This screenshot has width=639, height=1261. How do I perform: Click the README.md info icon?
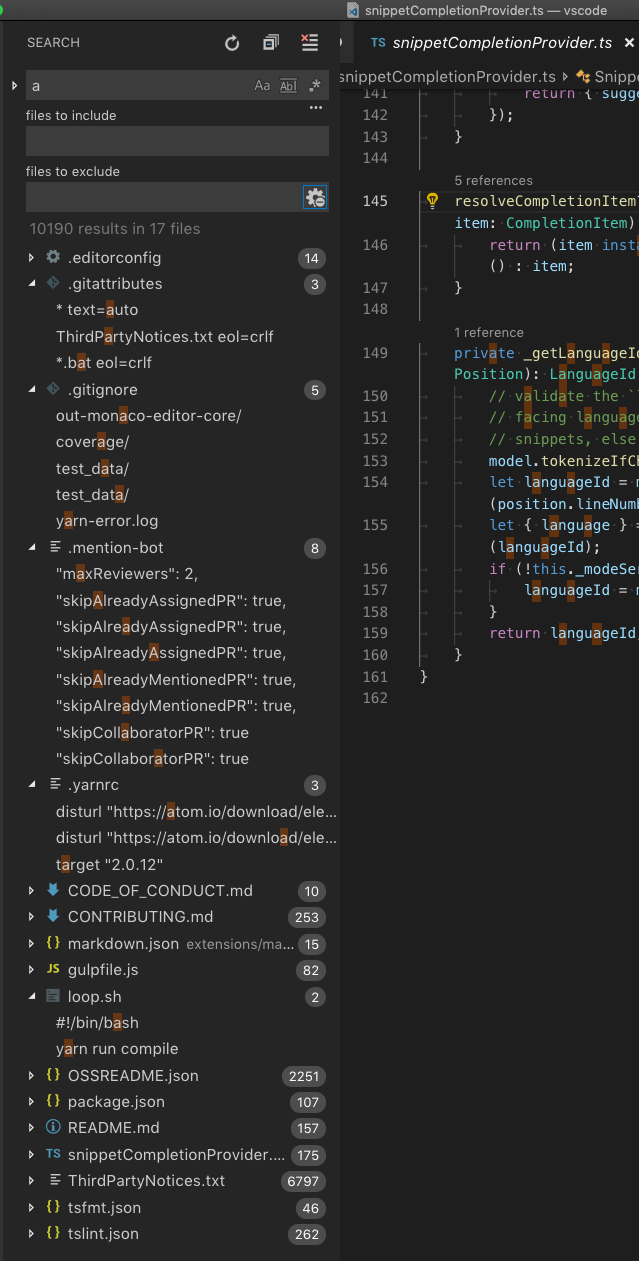[53, 1126]
